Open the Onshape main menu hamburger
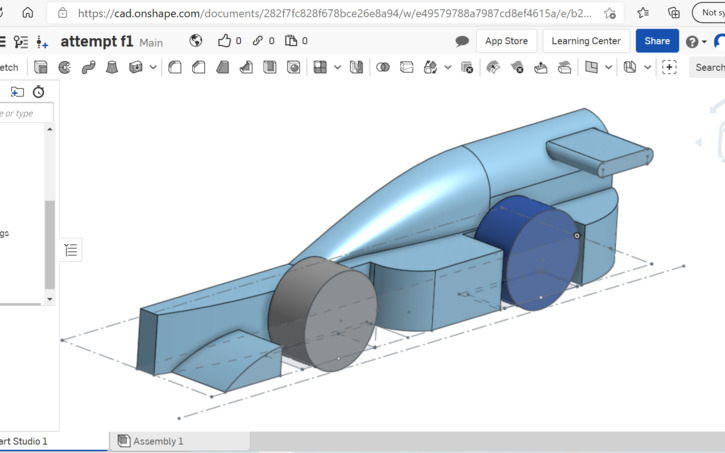 point(2,42)
